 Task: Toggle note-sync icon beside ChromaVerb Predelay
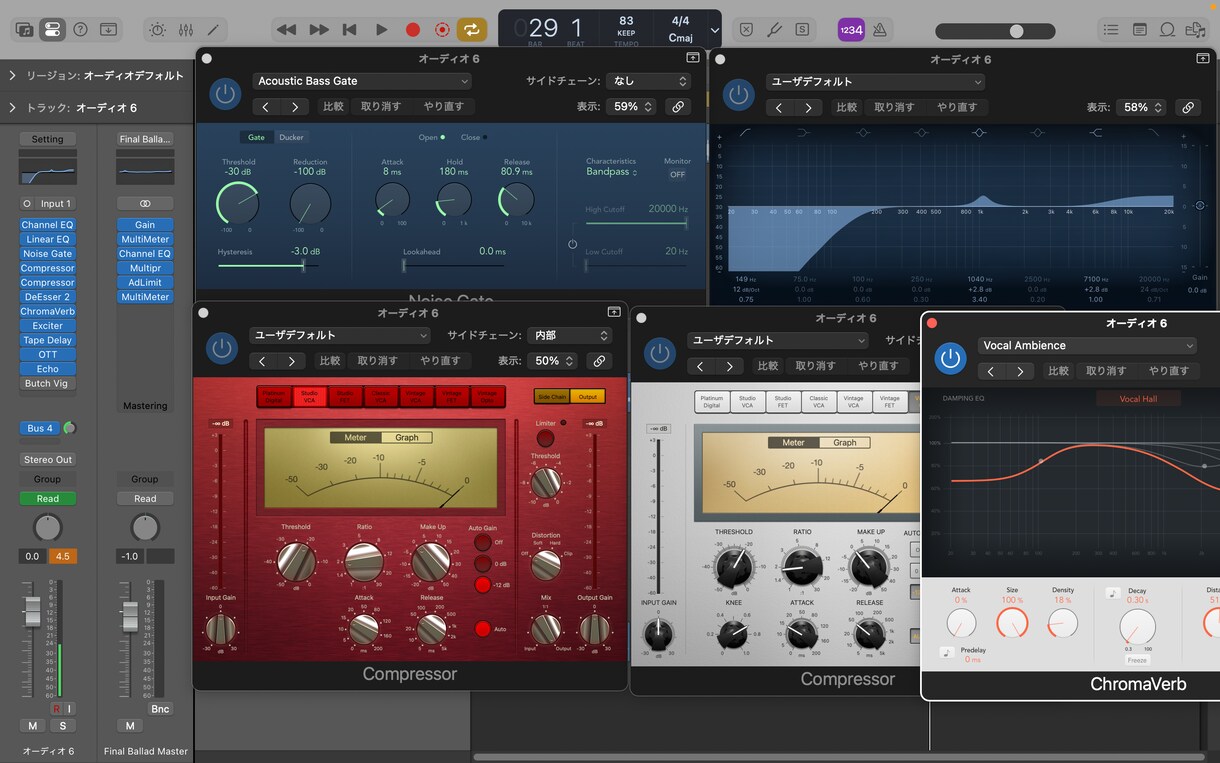(x=946, y=652)
